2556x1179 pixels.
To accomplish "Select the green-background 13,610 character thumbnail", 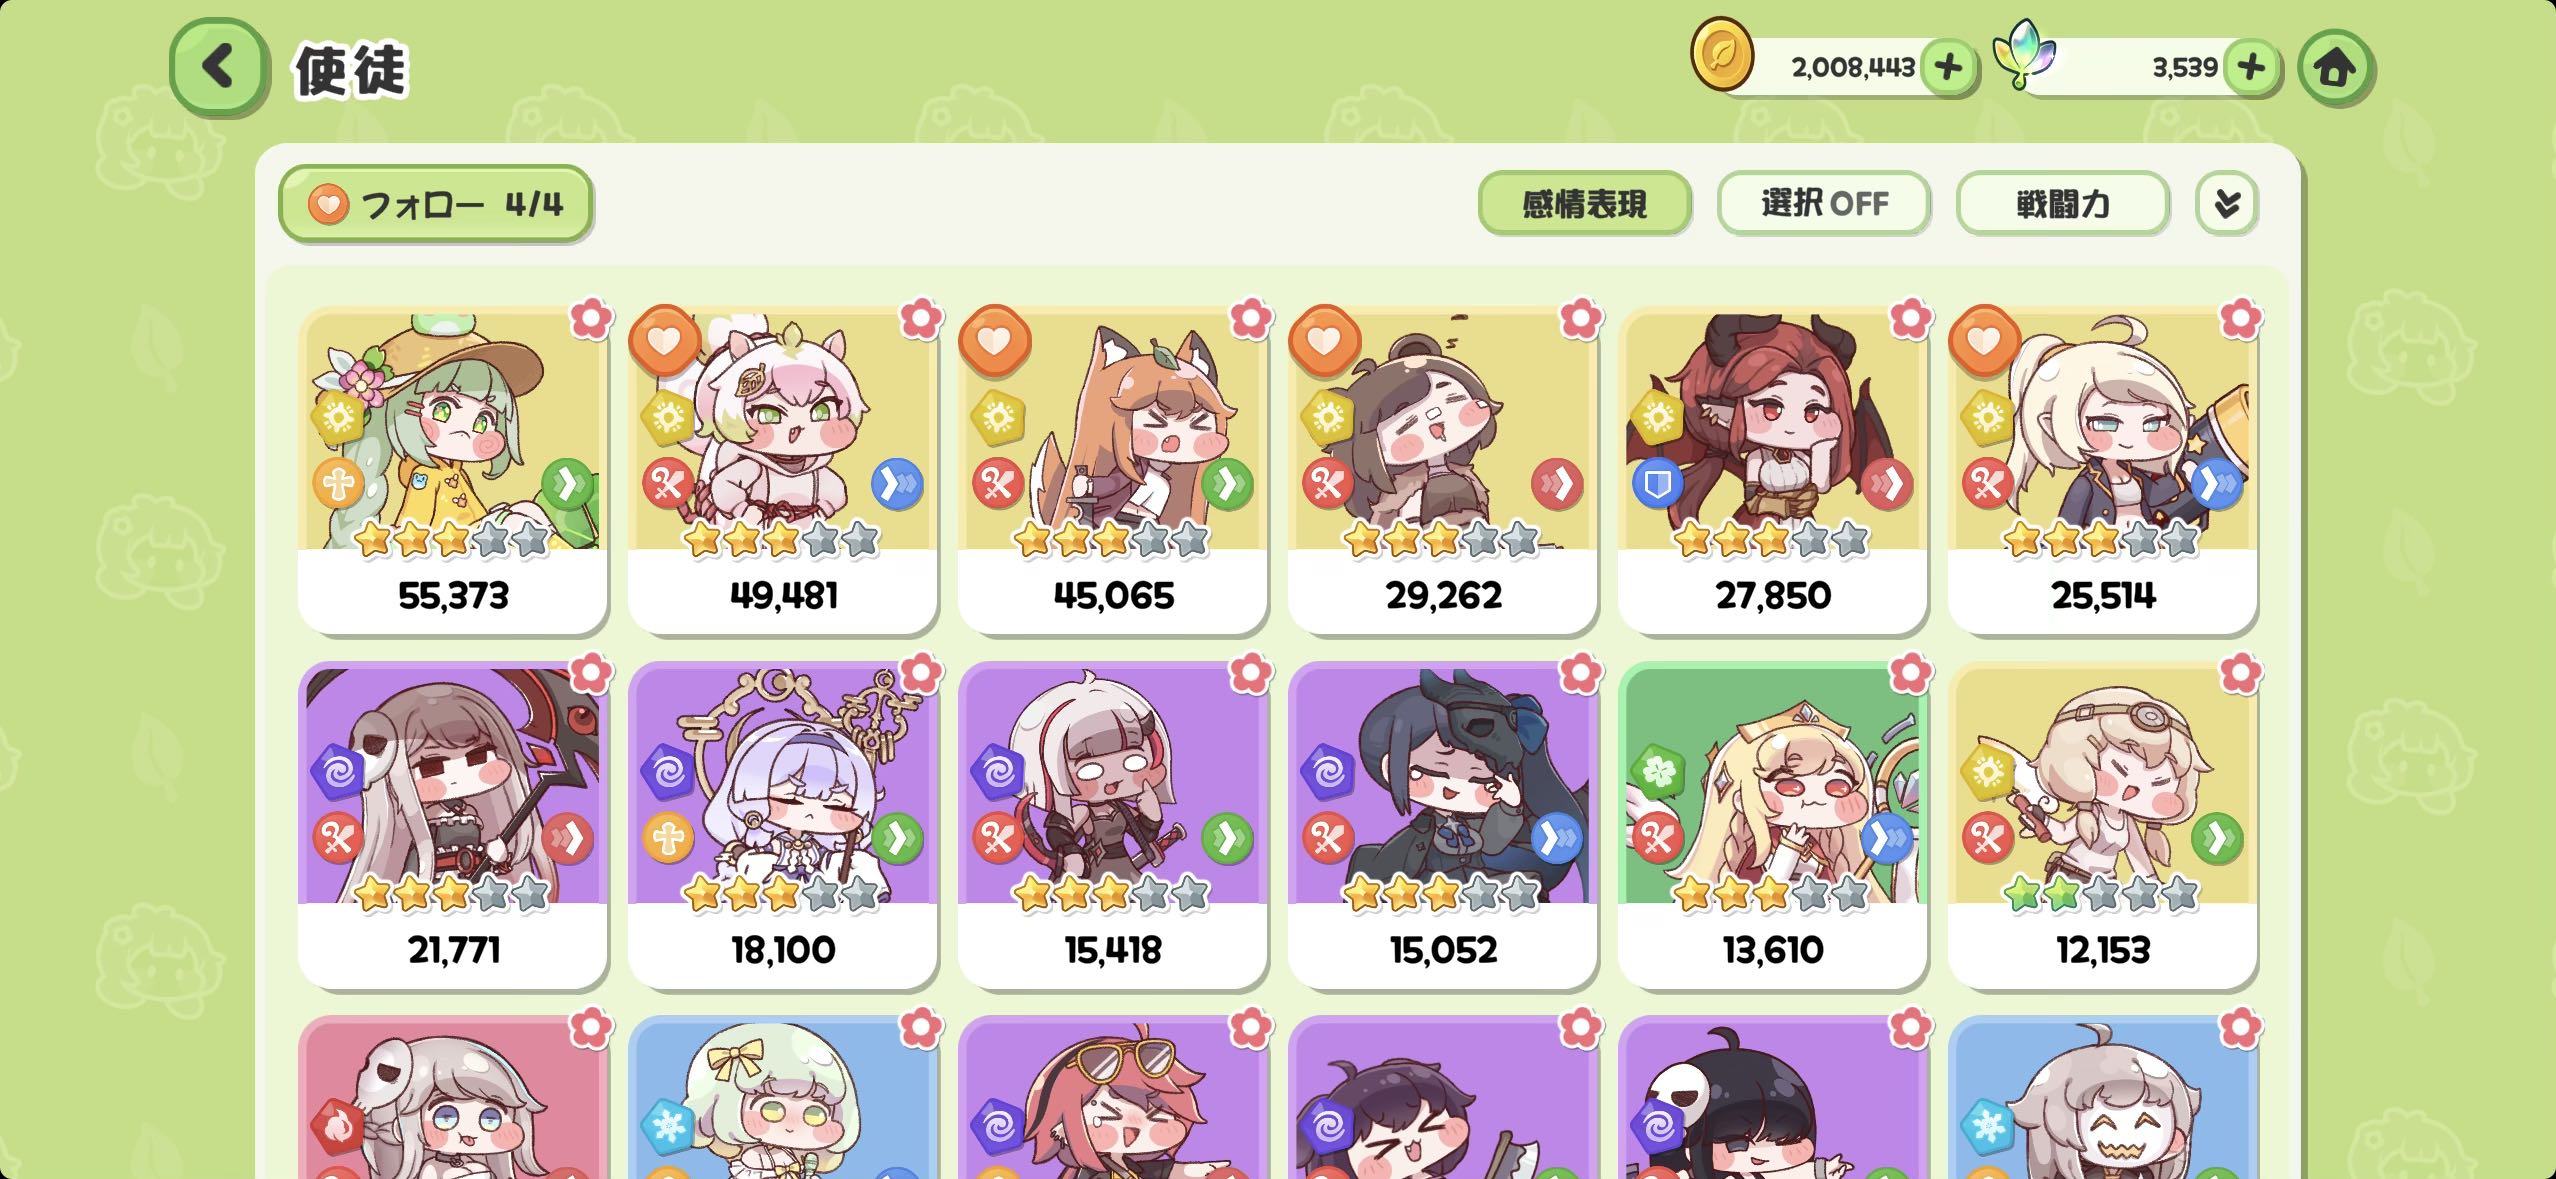I will pos(1773,786).
